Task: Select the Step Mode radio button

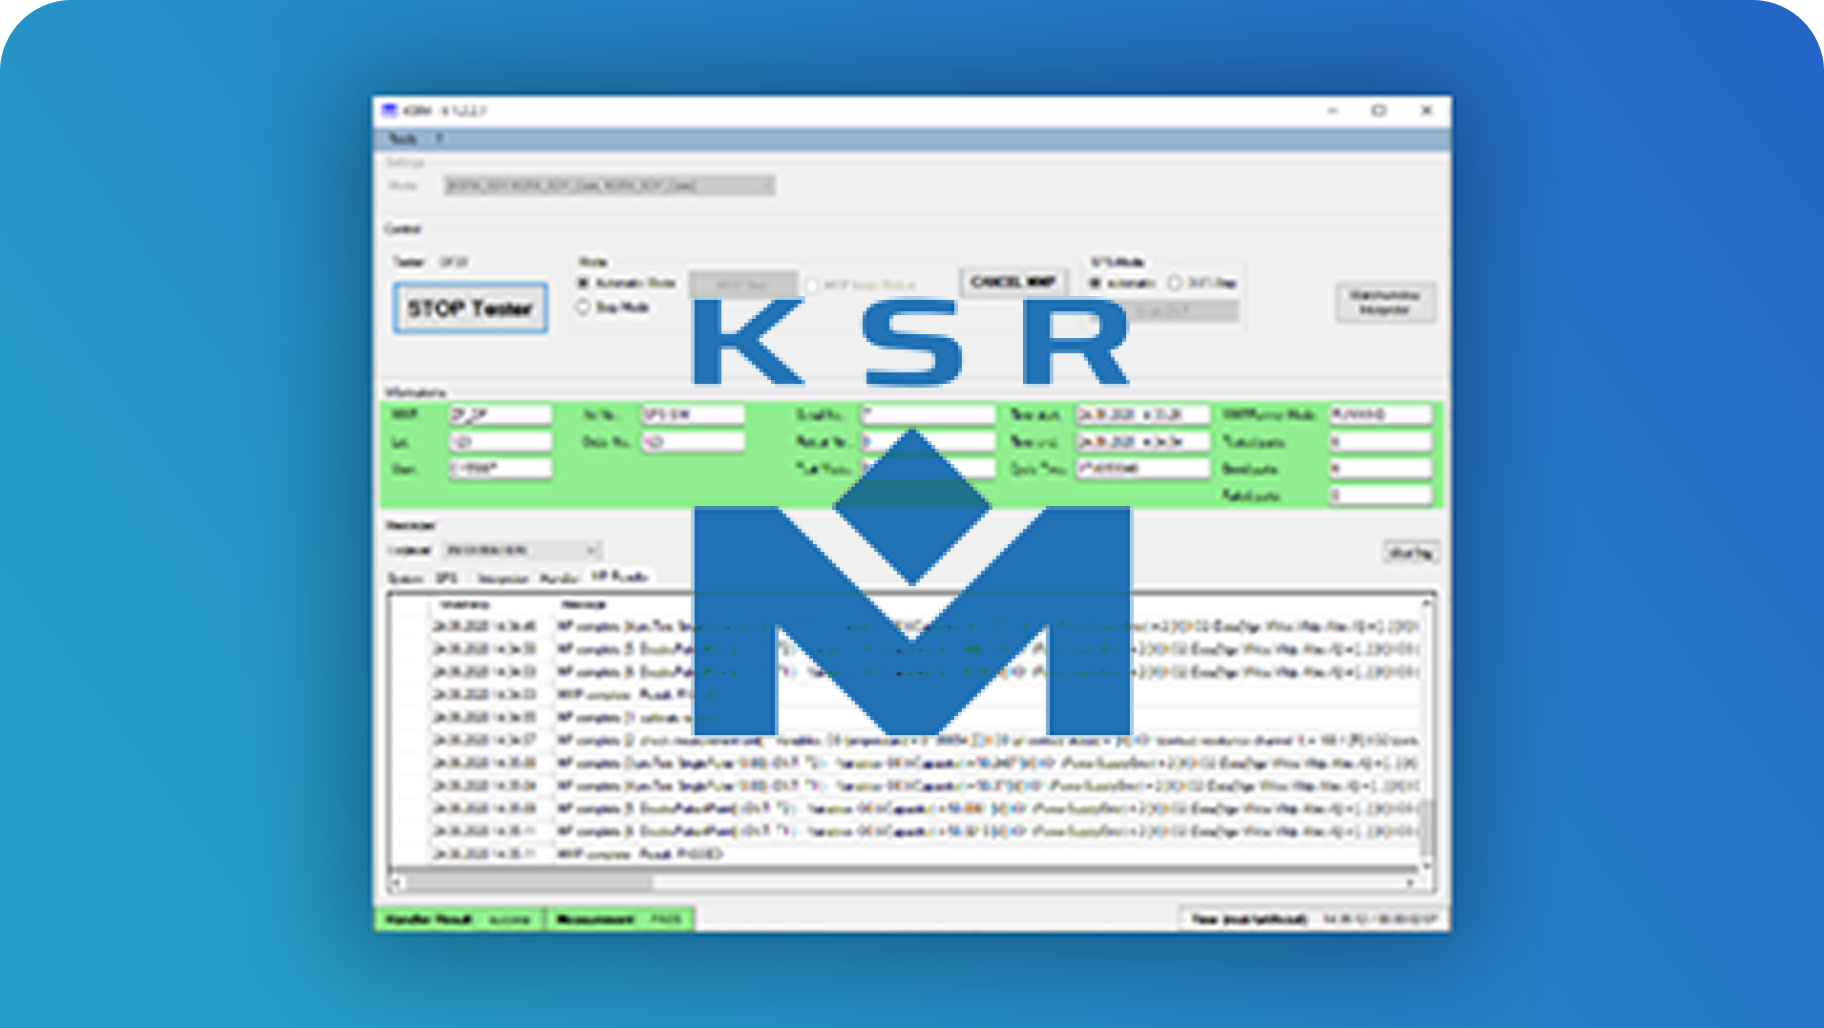Action: point(583,307)
